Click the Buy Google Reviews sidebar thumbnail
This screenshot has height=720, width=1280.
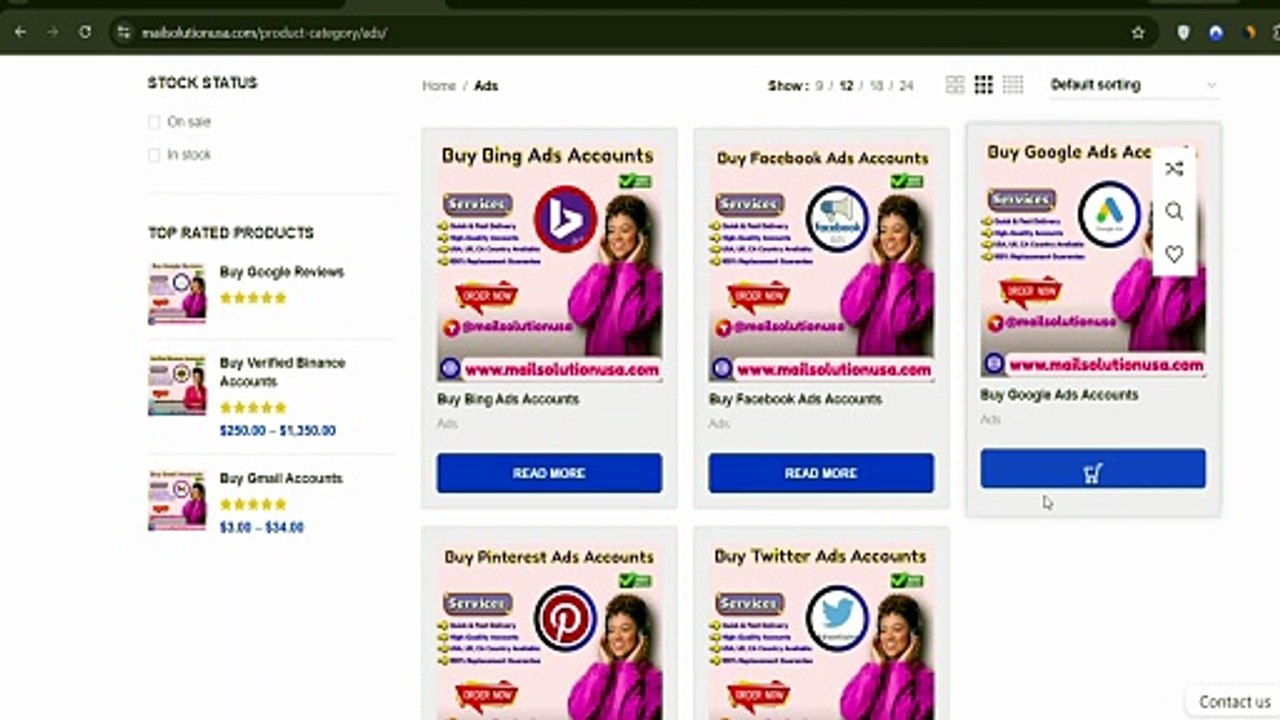[x=177, y=294]
